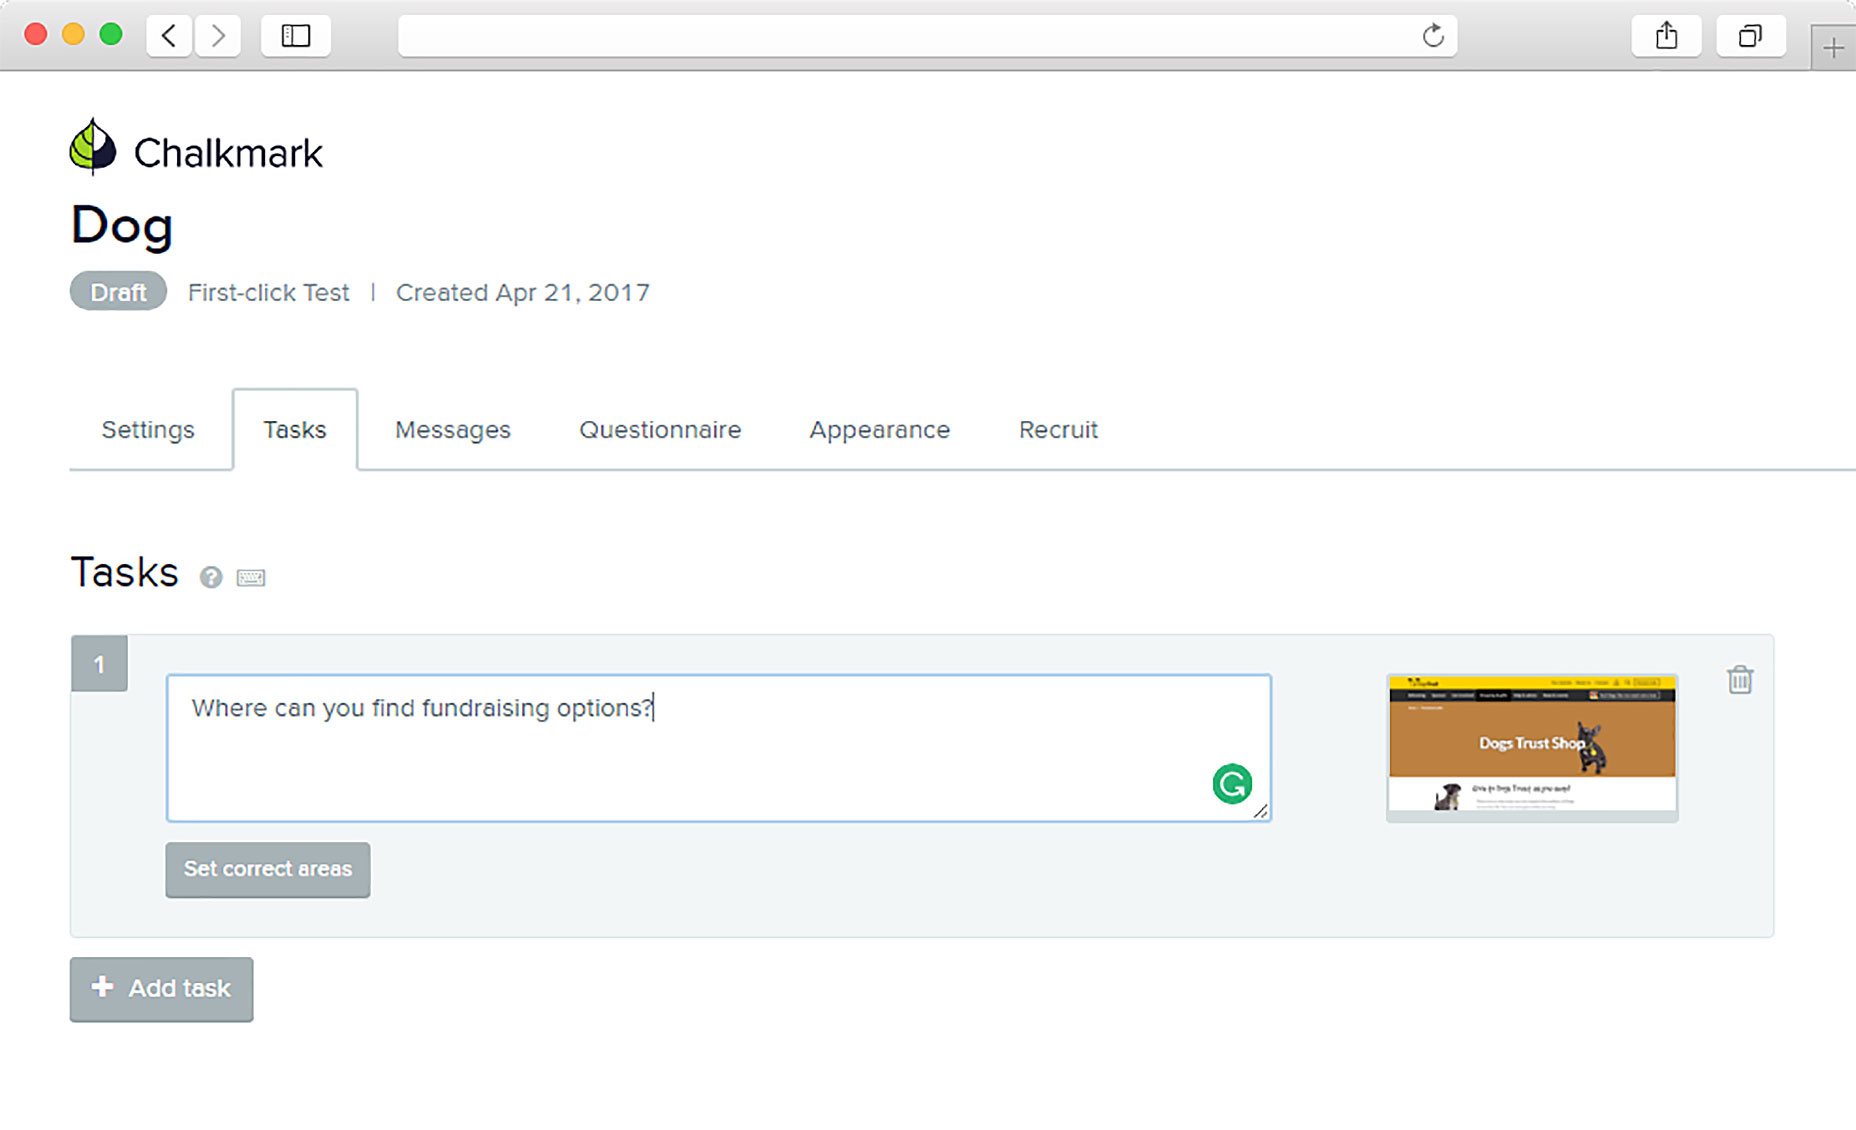Reload the page with the refresh icon
Screen dimensions: 1856x1130
click(x=1432, y=36)
